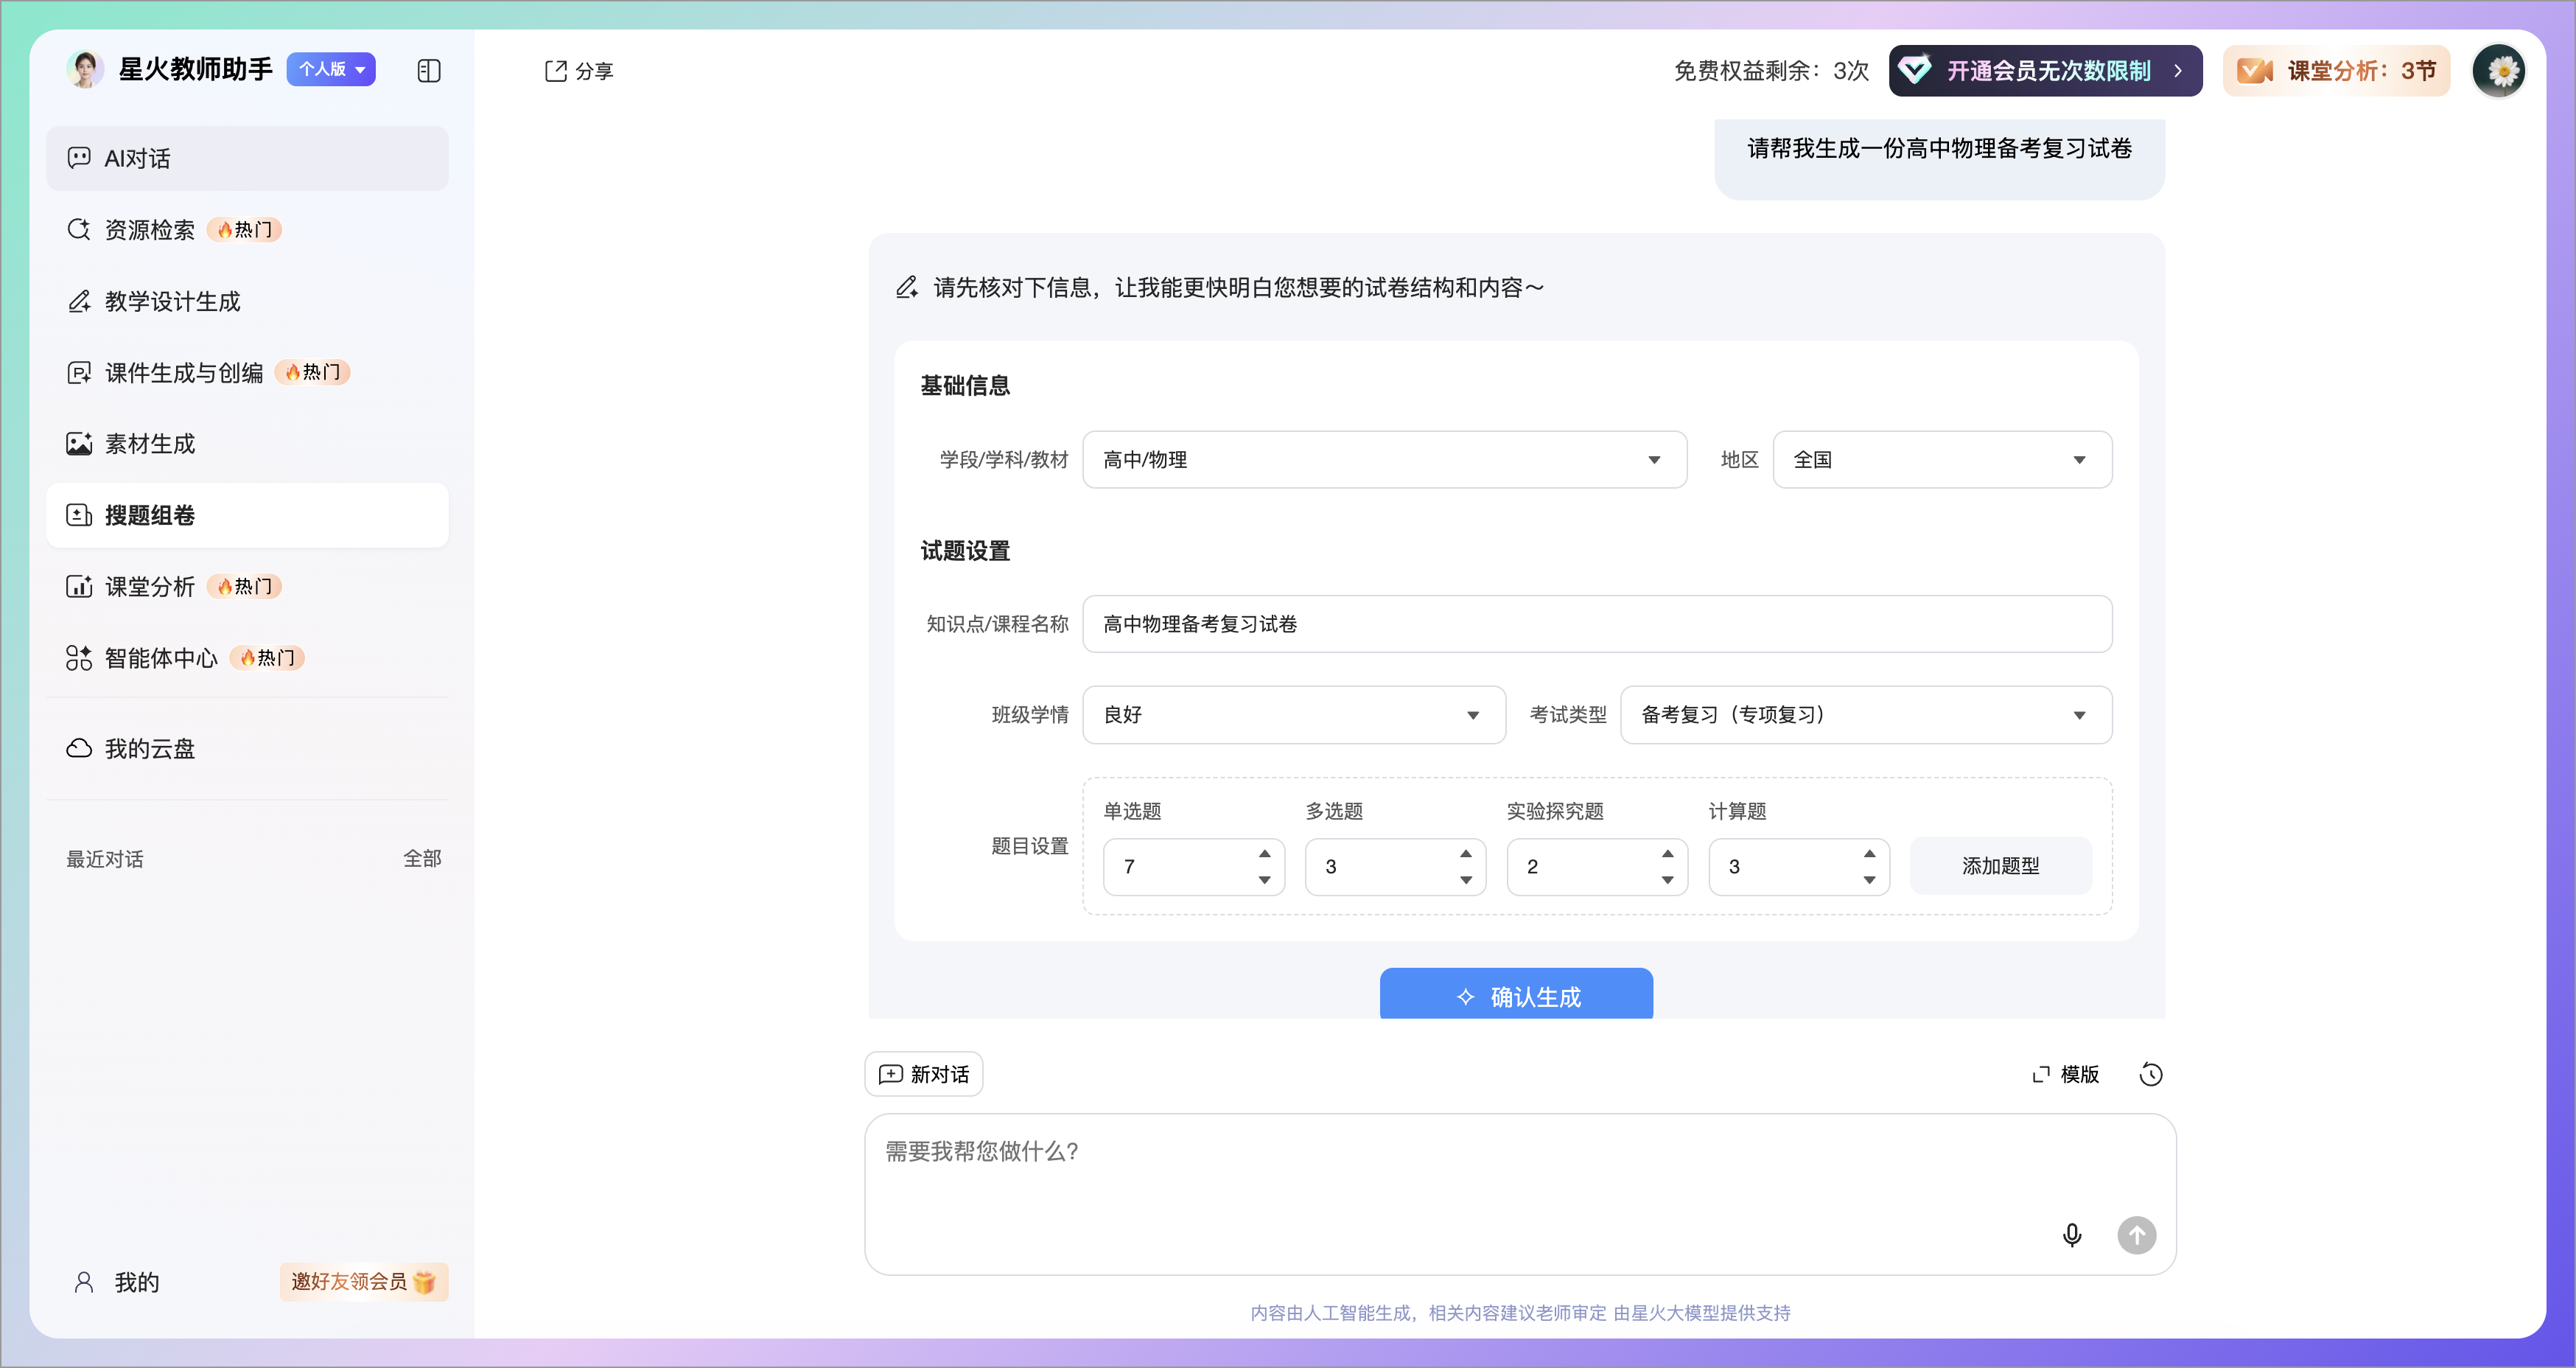Click the 添加题型 button
2576x1368 pixels.
pyautogui.click(x=2000, y=866)
